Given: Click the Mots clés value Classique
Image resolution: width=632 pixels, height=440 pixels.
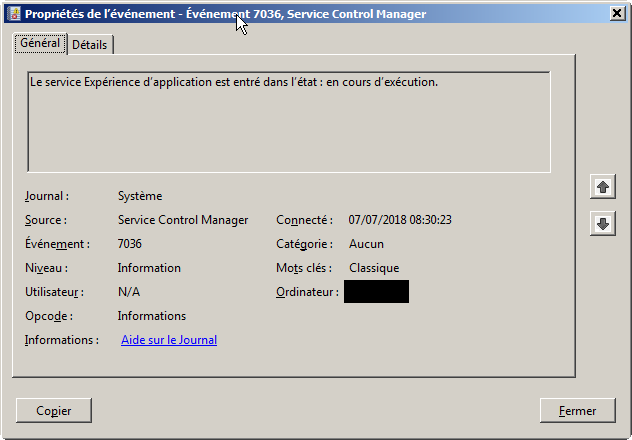Looking at the screenshot, I should tap(374, 268).
